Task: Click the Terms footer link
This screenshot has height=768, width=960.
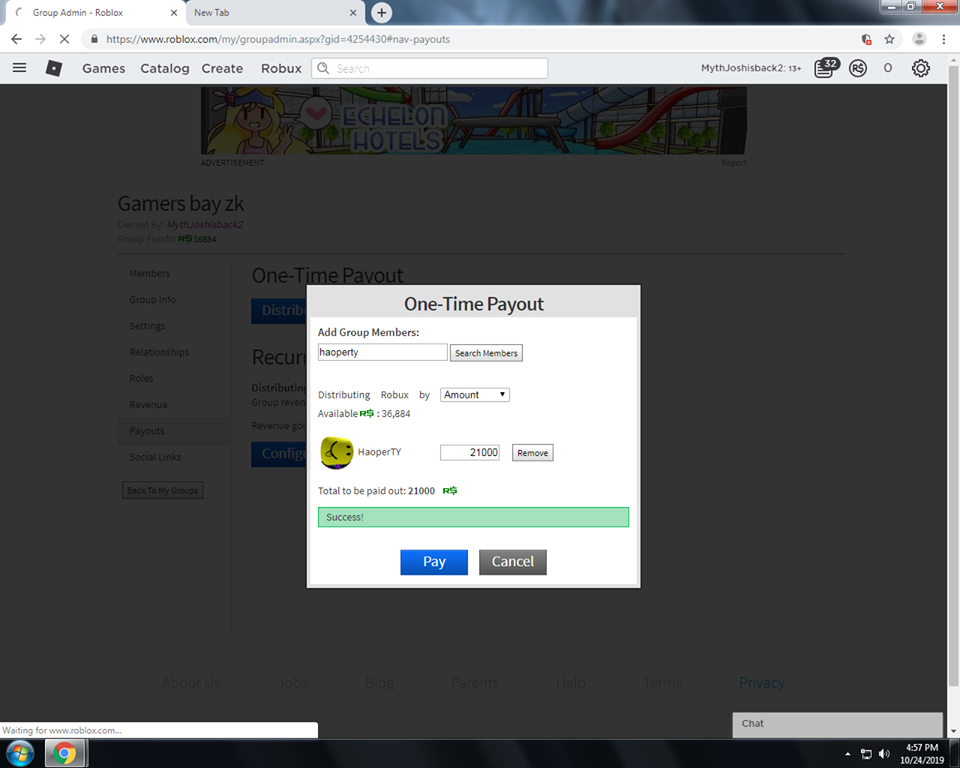Action: click(662, 683)
